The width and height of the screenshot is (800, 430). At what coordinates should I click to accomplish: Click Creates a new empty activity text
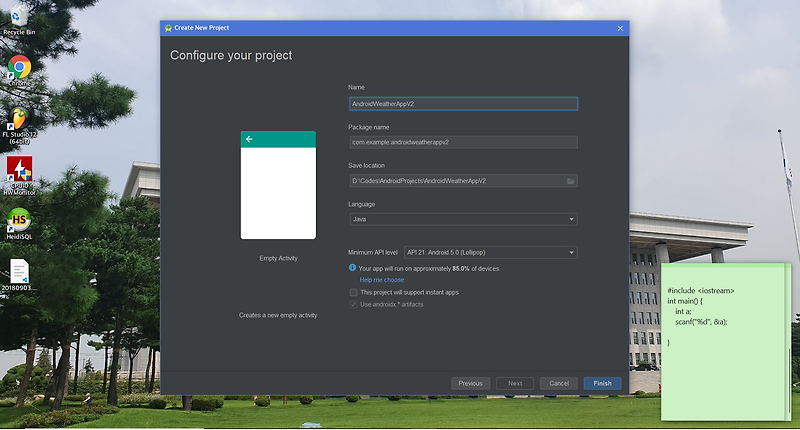point(278,315)
